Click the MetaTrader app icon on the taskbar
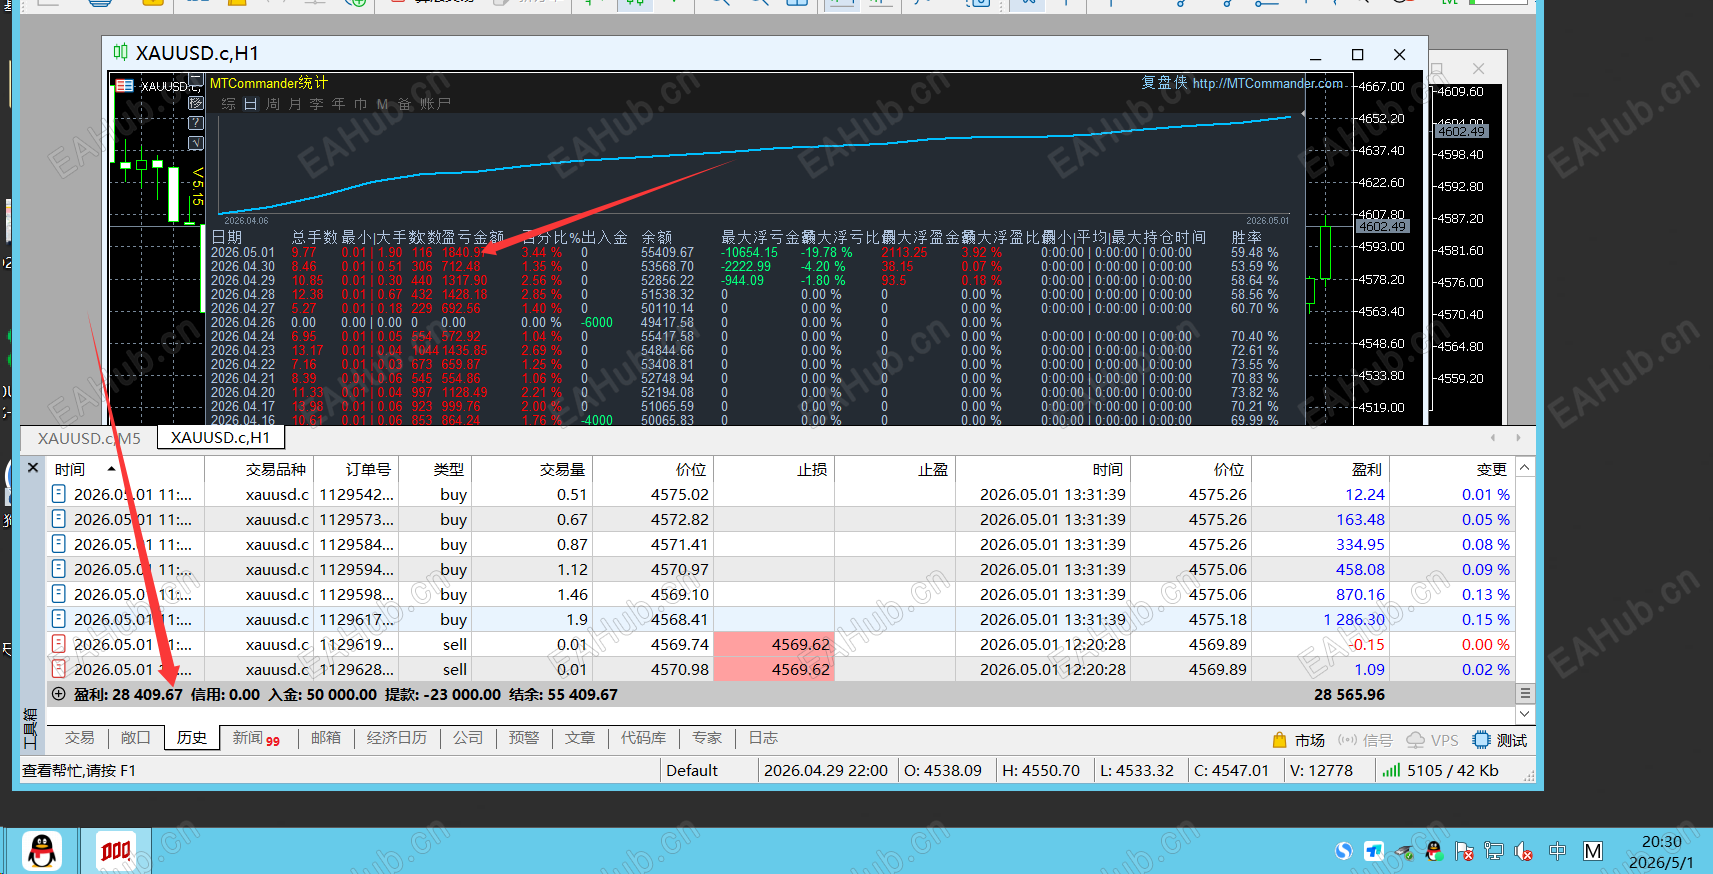1713x874 pixels. coord(115,851)
